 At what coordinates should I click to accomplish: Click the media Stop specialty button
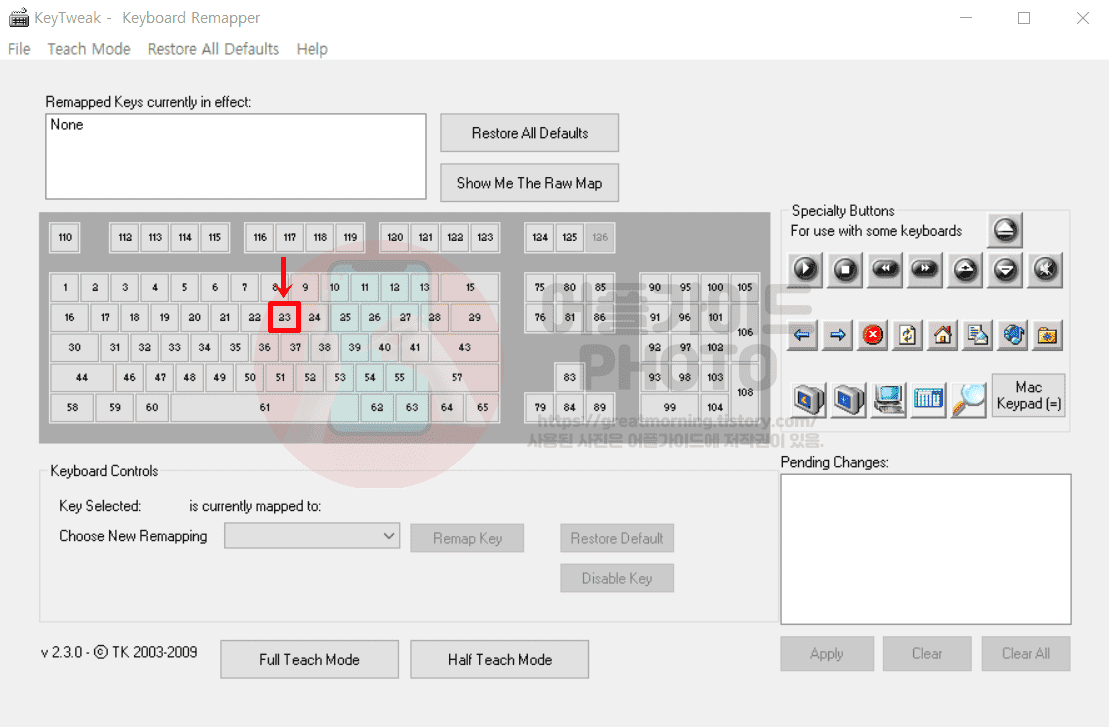click(845, 269)
